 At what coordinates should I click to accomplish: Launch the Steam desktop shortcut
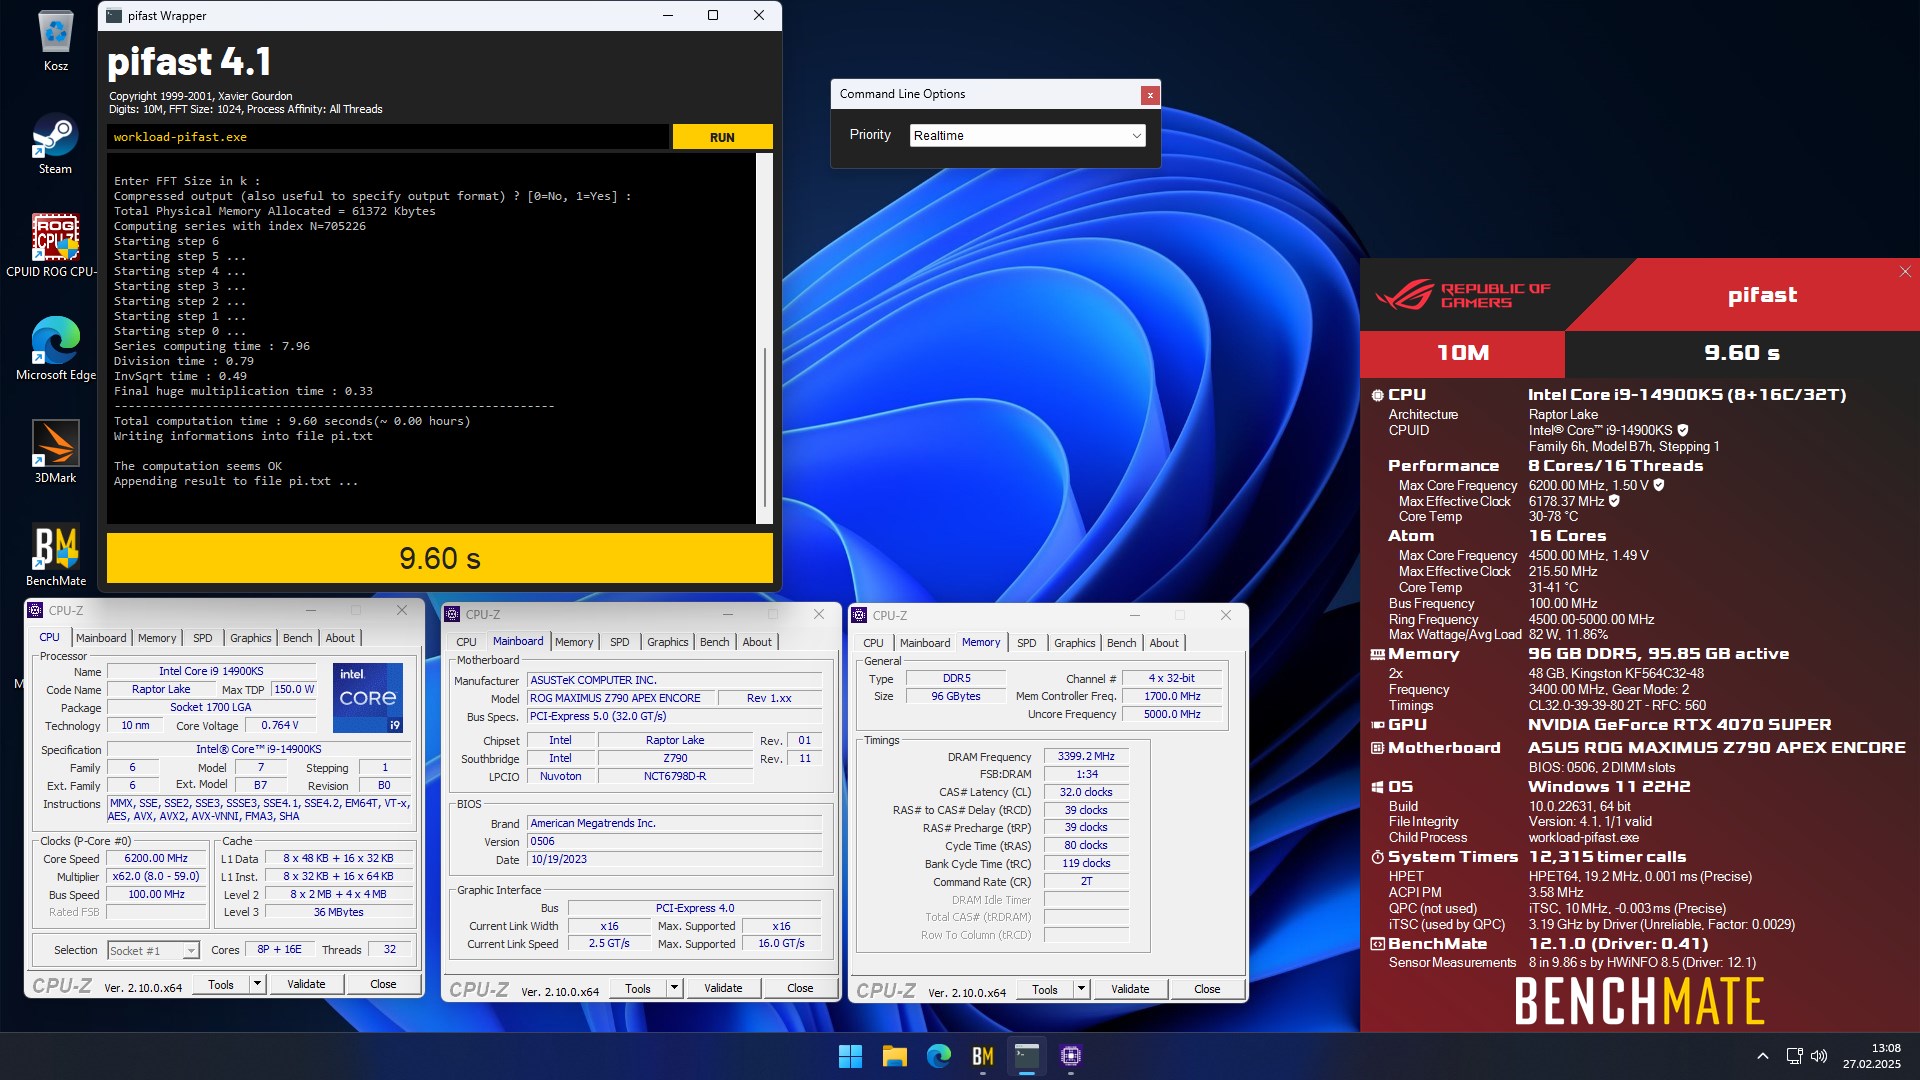(56, 144)
